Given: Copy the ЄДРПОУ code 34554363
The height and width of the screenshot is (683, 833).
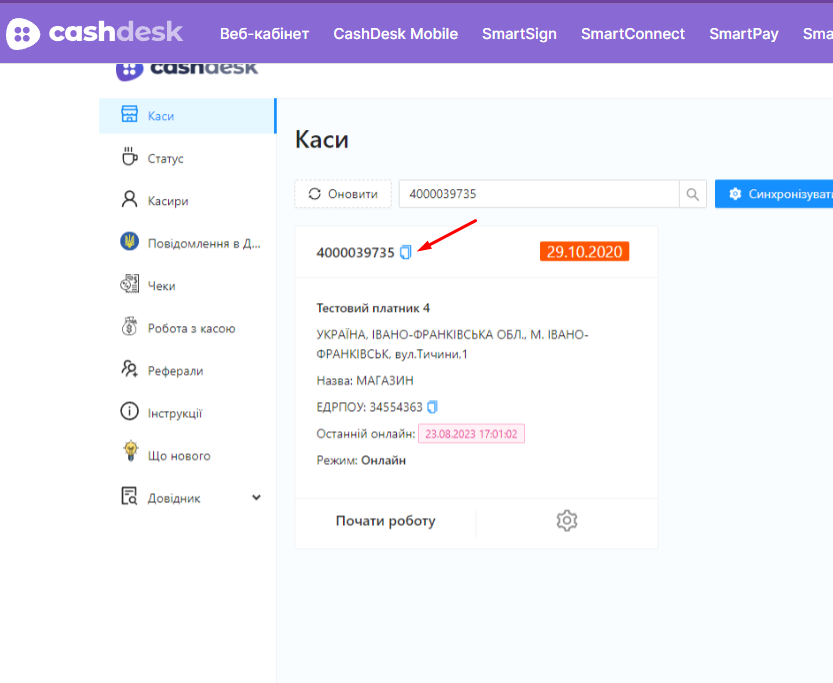Looking at the screenshot, I should click(432, 407).
